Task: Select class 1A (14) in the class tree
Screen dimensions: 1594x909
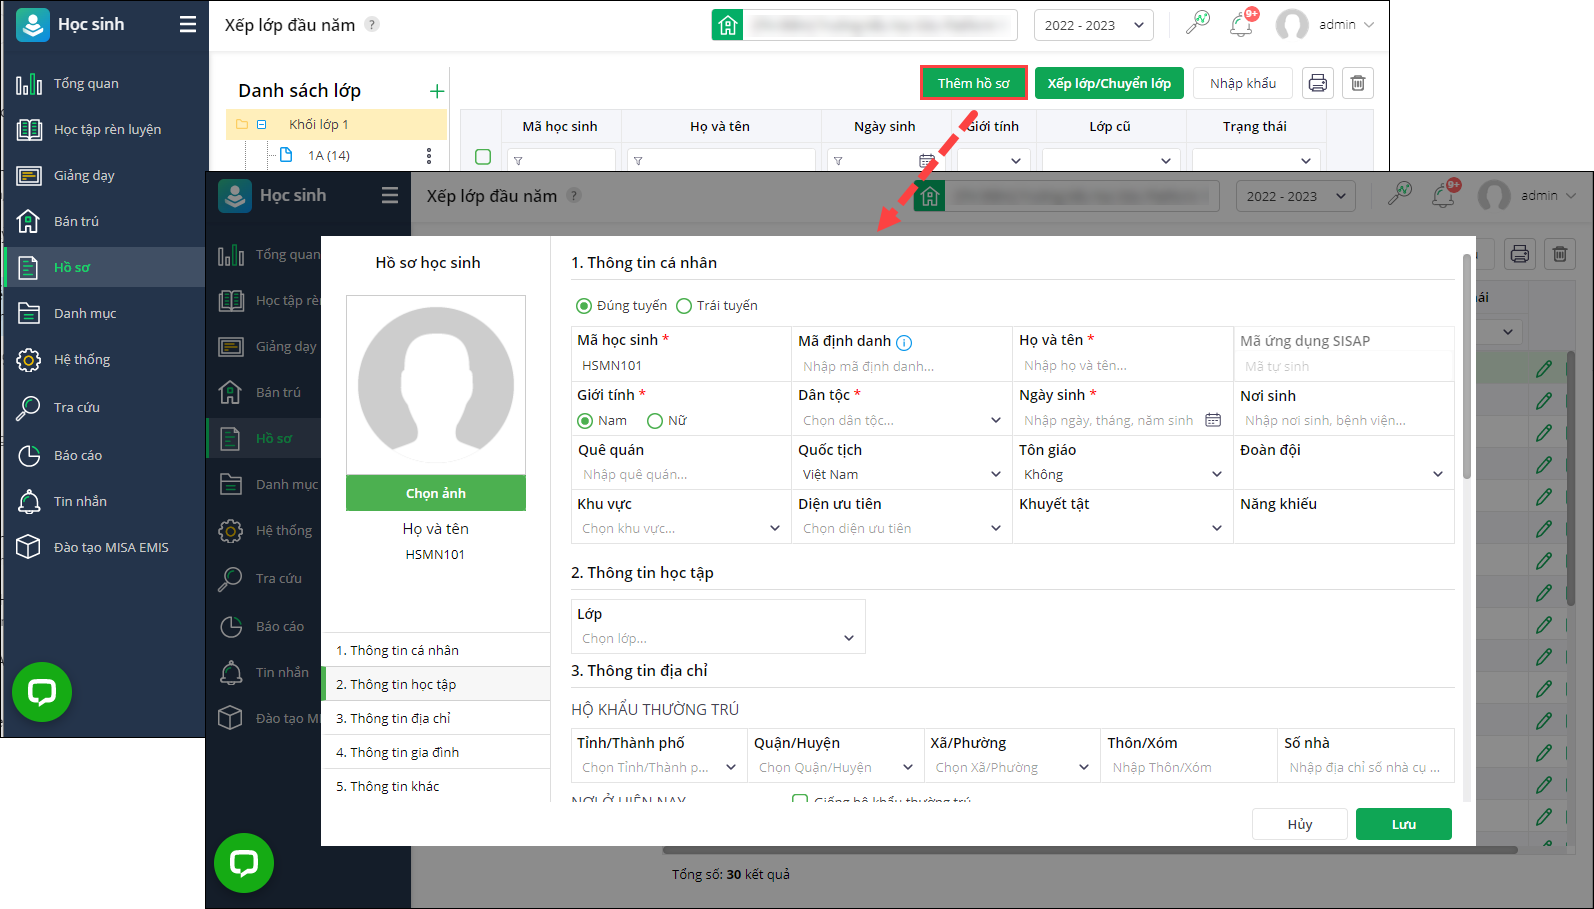Action: click(329, 156)
